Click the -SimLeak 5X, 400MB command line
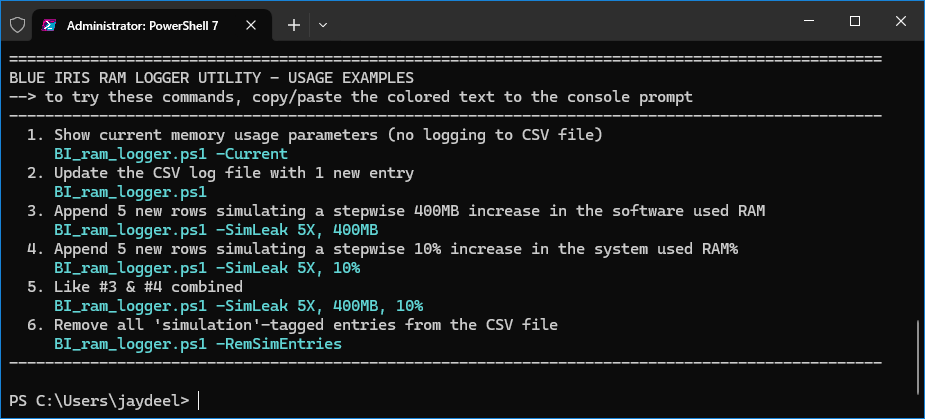The height and width of the screenshot is (419, 925). (217, 230)
